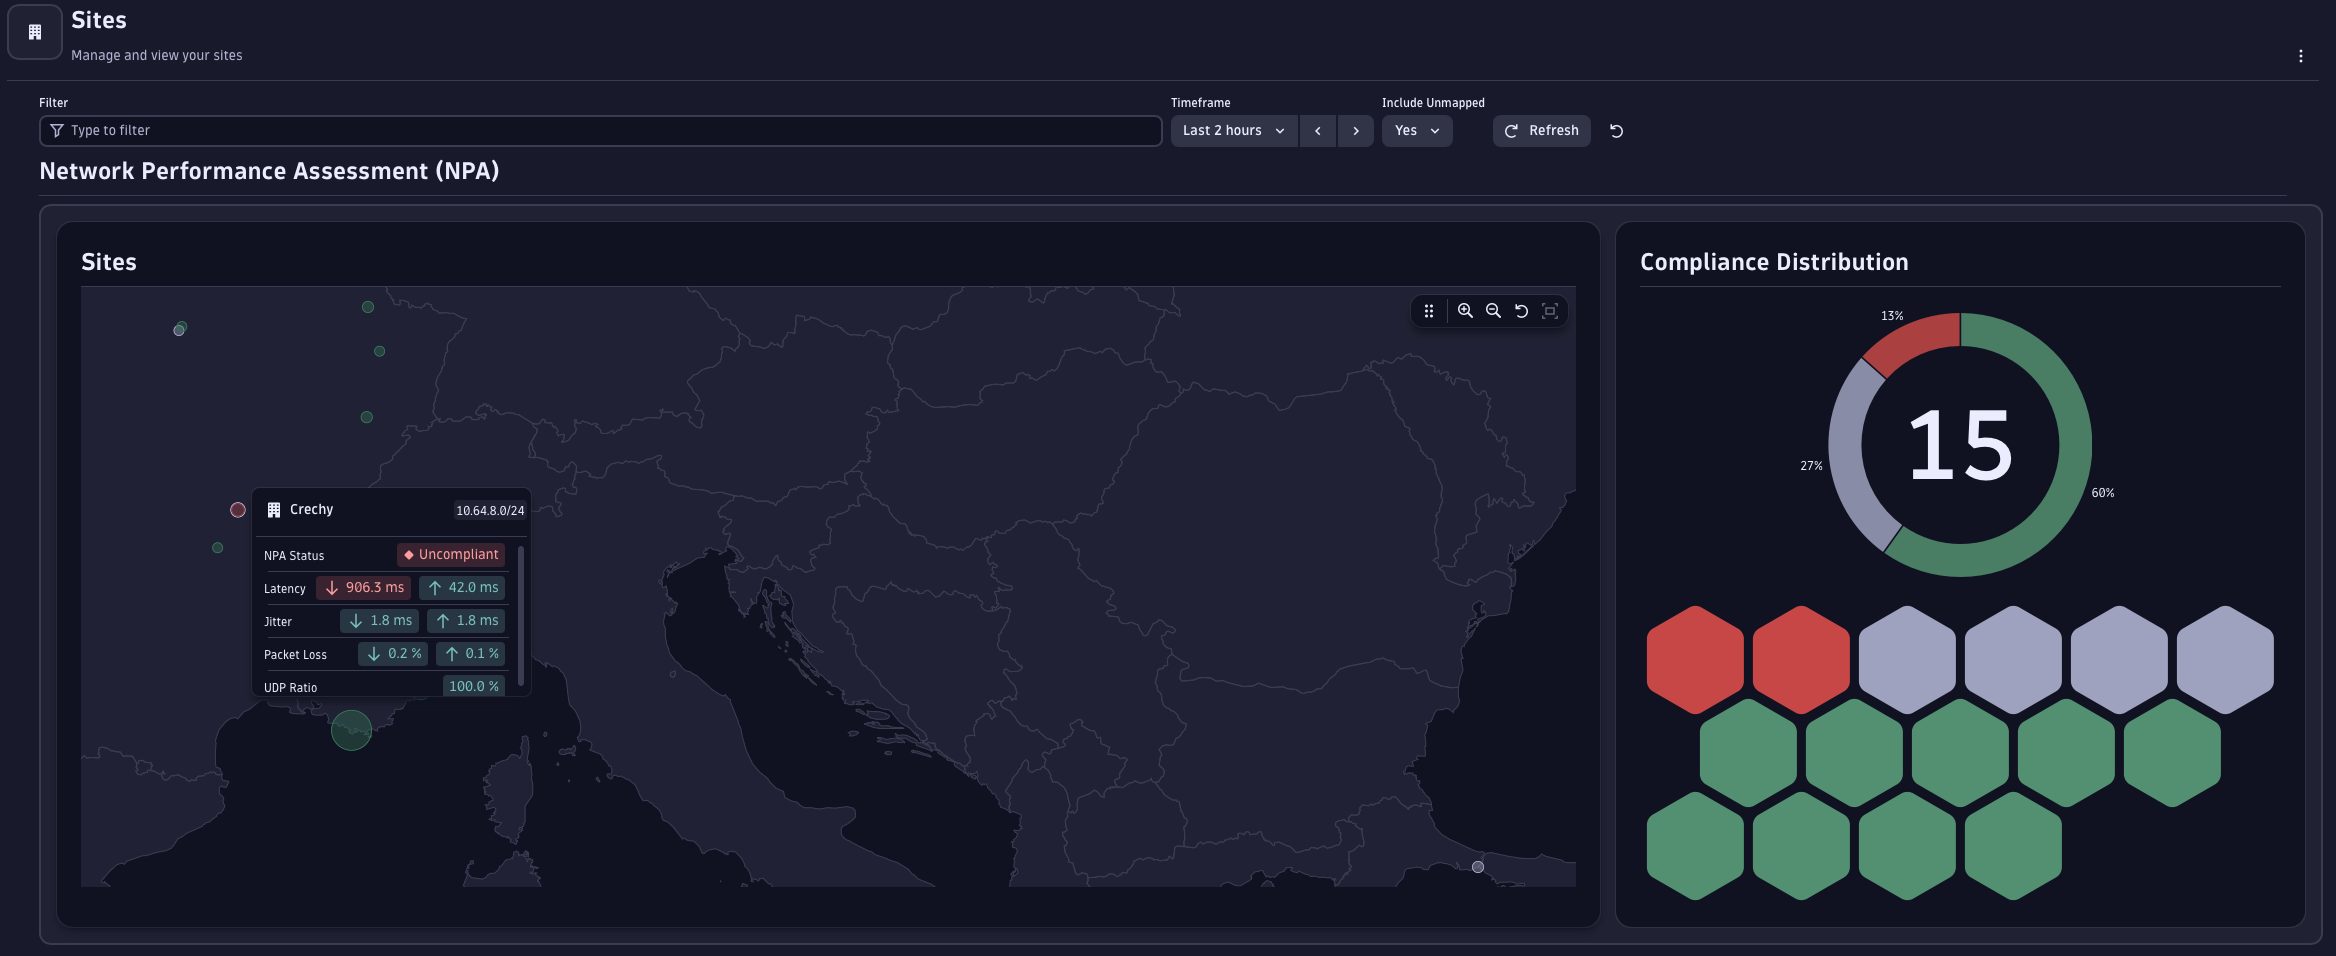Image resolution: width=2336 pixels, height=956 pixels.
Task: Click the Crechy site name in the popup
Action: 310,509
